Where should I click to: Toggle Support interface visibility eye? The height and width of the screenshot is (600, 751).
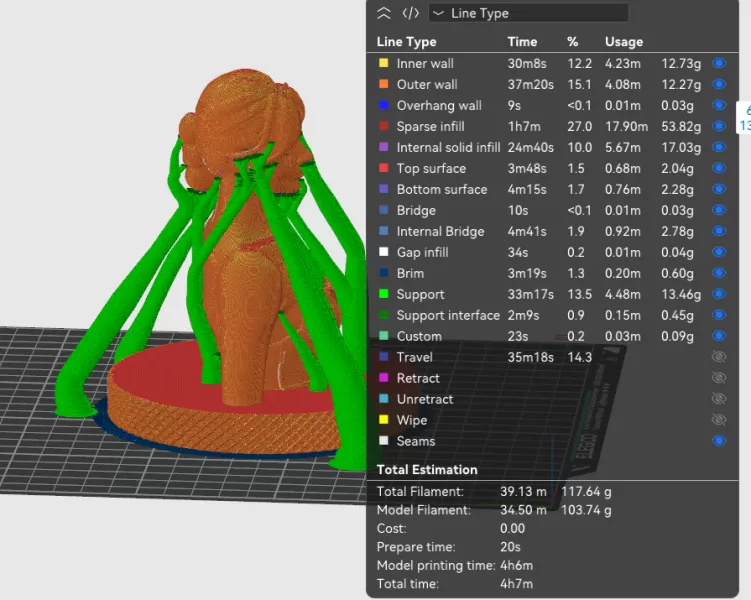coord(719,315)
